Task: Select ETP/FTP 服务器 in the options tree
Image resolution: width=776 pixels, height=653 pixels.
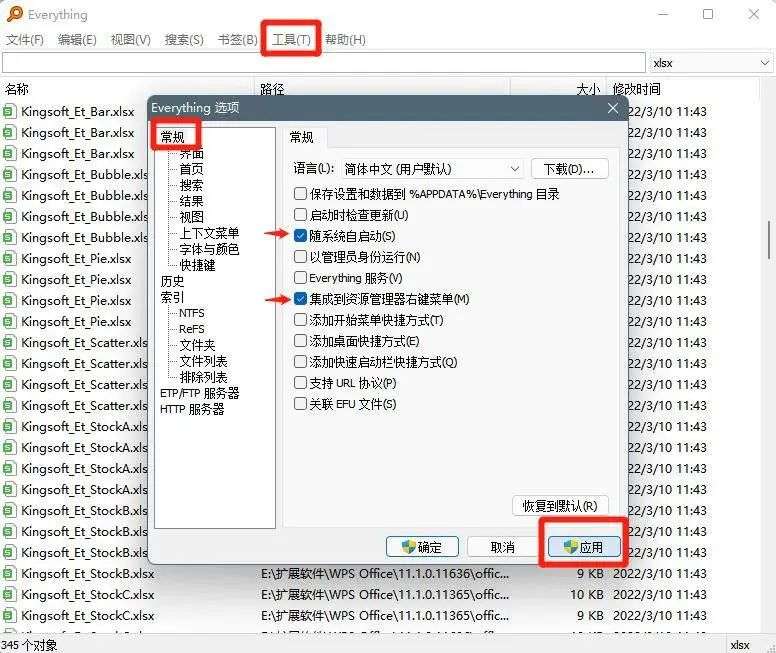Action: (x=199, y=393)
